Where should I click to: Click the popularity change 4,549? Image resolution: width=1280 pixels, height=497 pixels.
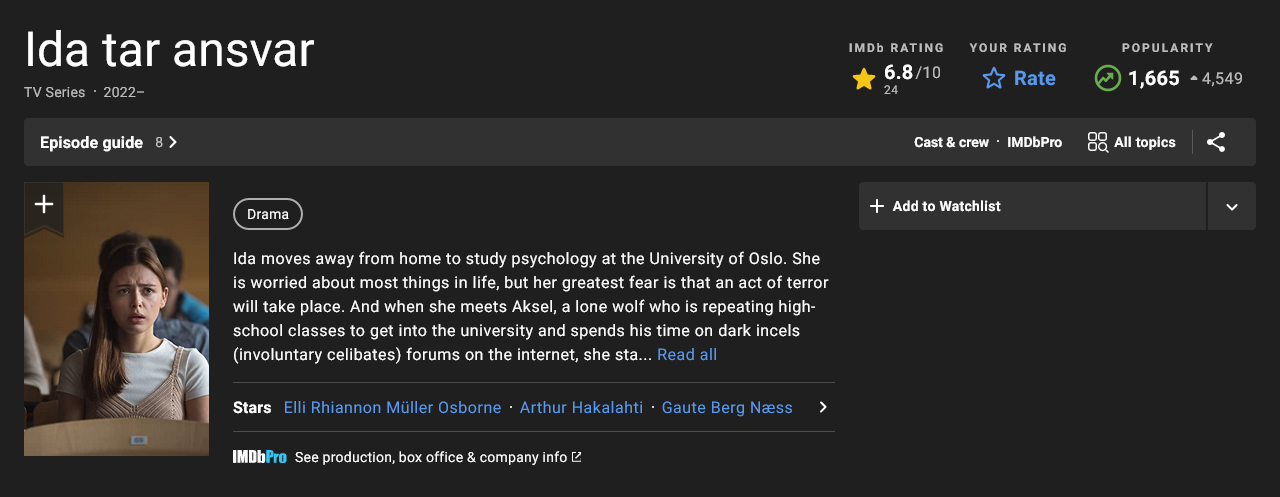pyautogui.click(x=1222, y=78)
